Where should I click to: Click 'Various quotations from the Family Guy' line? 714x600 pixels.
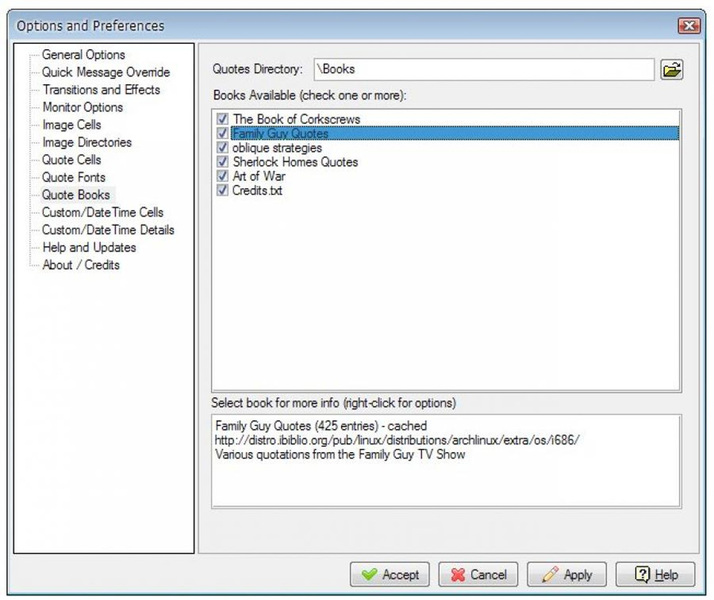pyautogui.click(x=340, y=454)
